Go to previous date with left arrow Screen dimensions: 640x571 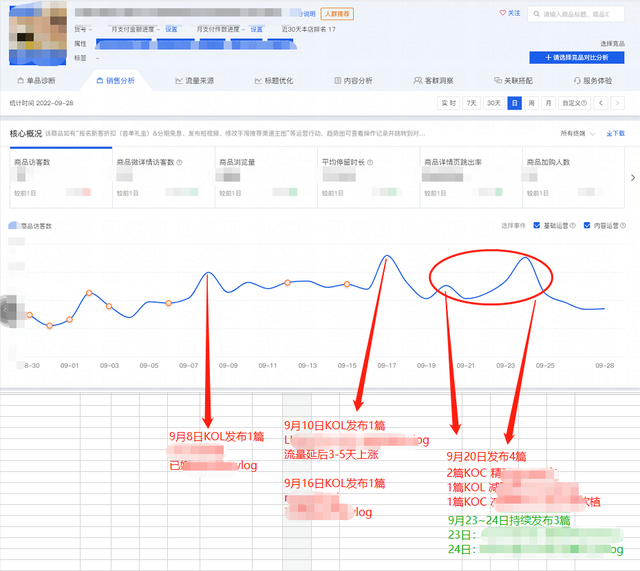pos(600,103)
